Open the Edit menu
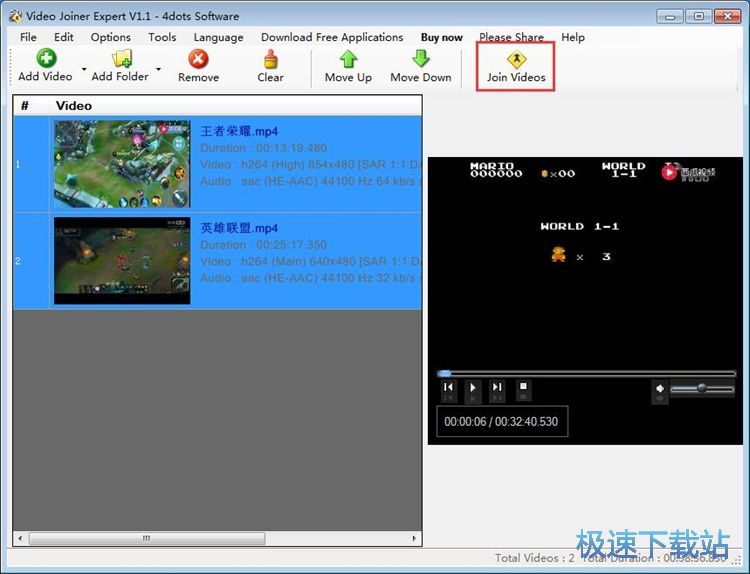 pyautogui.click(x=64, y=37)
